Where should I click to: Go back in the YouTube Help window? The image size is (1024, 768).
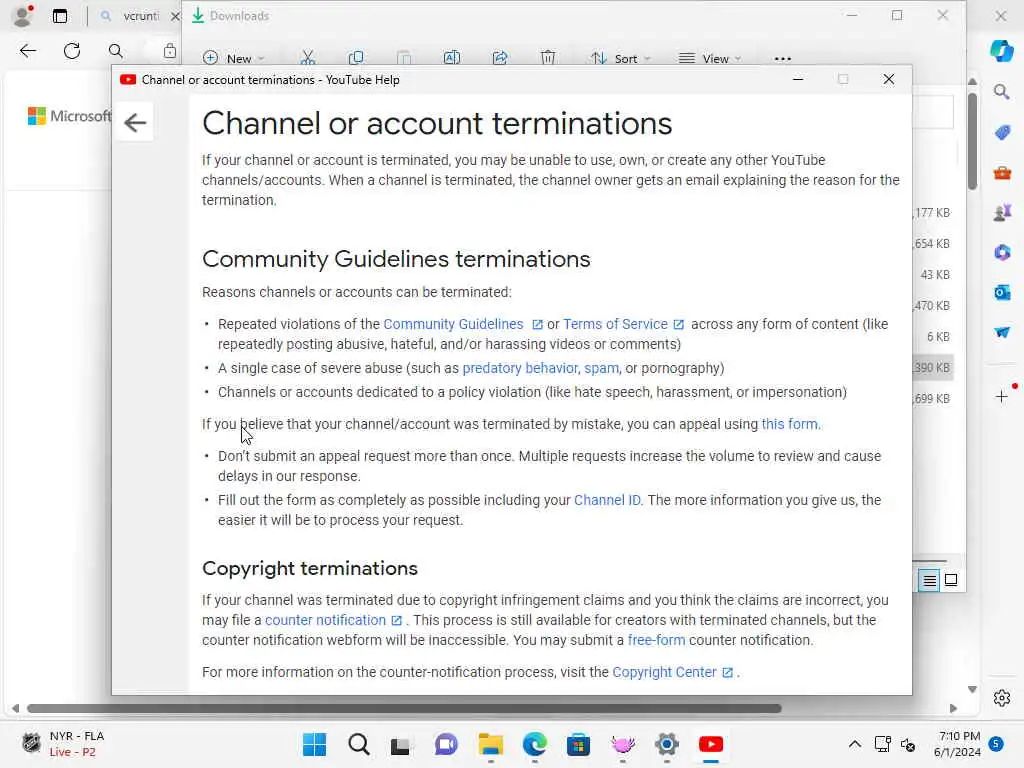point(135,122)
